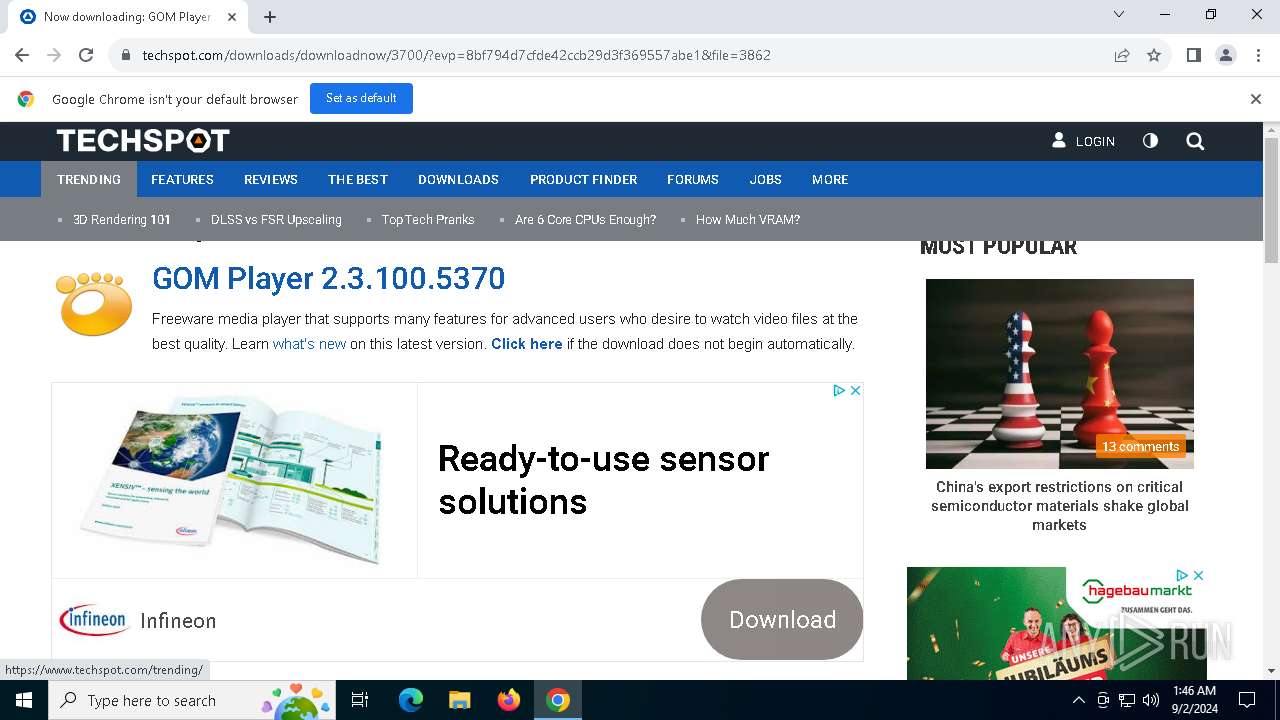Use Click here to start download
1280x720 pixels.
tap(526, 344)
